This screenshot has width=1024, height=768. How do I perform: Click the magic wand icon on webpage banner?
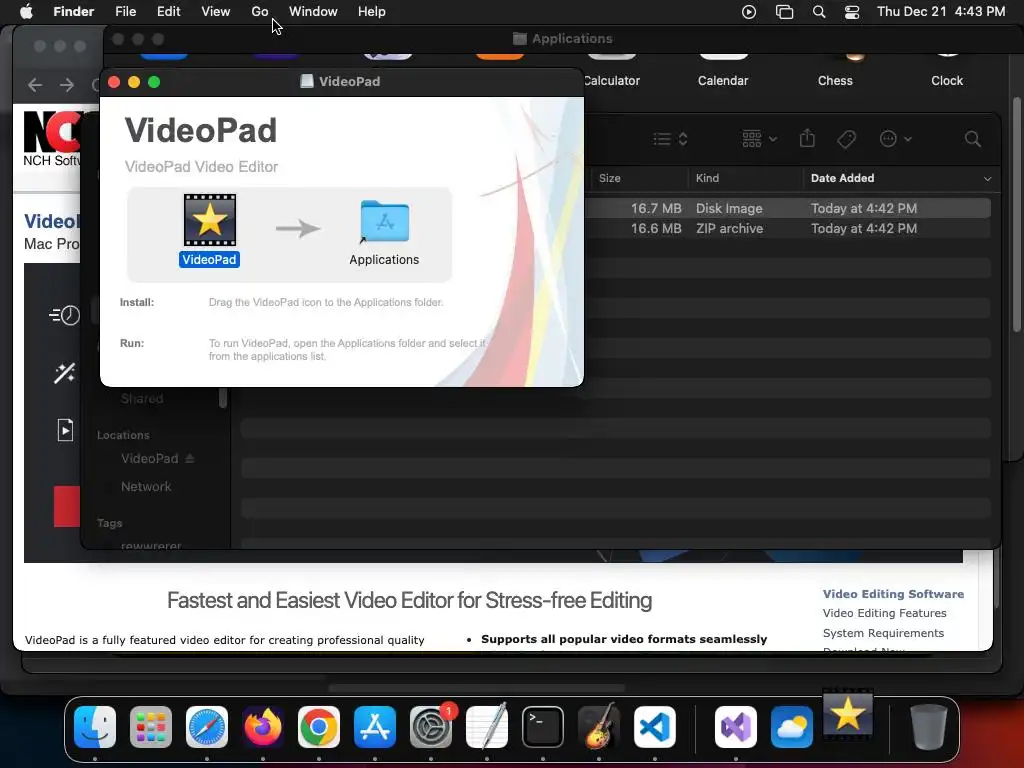click(x=64, y=373)
